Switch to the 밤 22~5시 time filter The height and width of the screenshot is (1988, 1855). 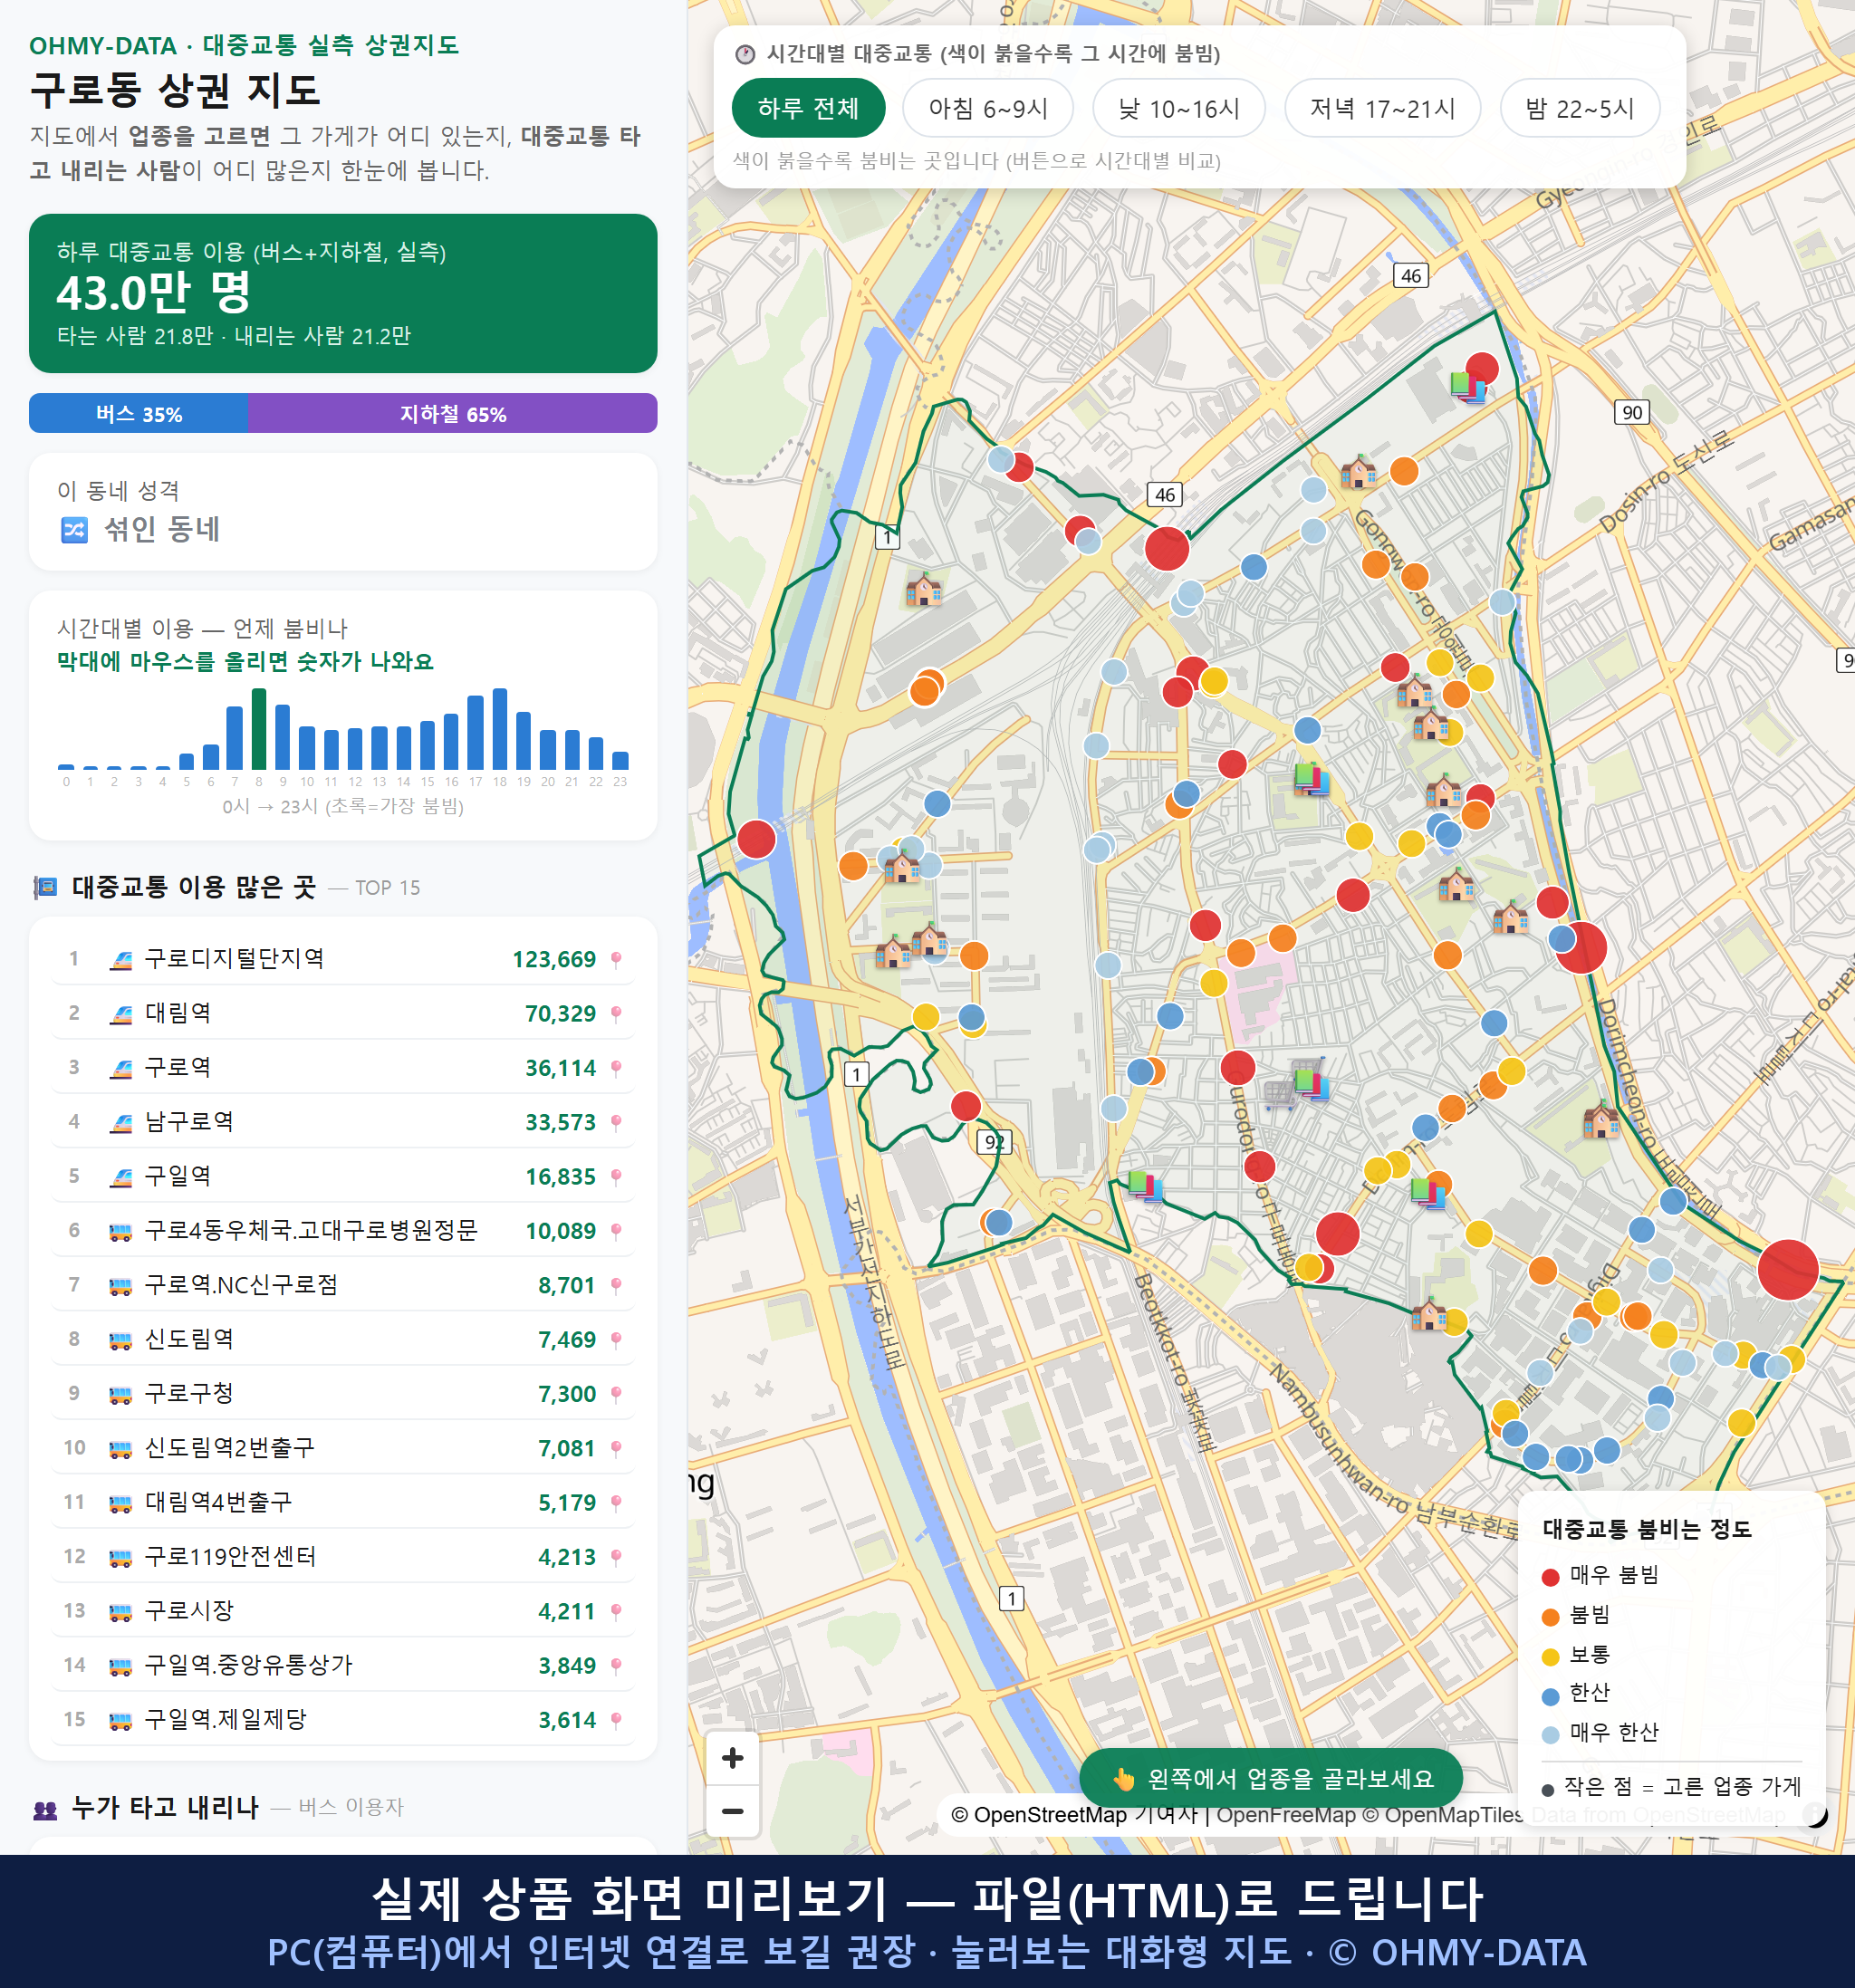click(1580, 108)
